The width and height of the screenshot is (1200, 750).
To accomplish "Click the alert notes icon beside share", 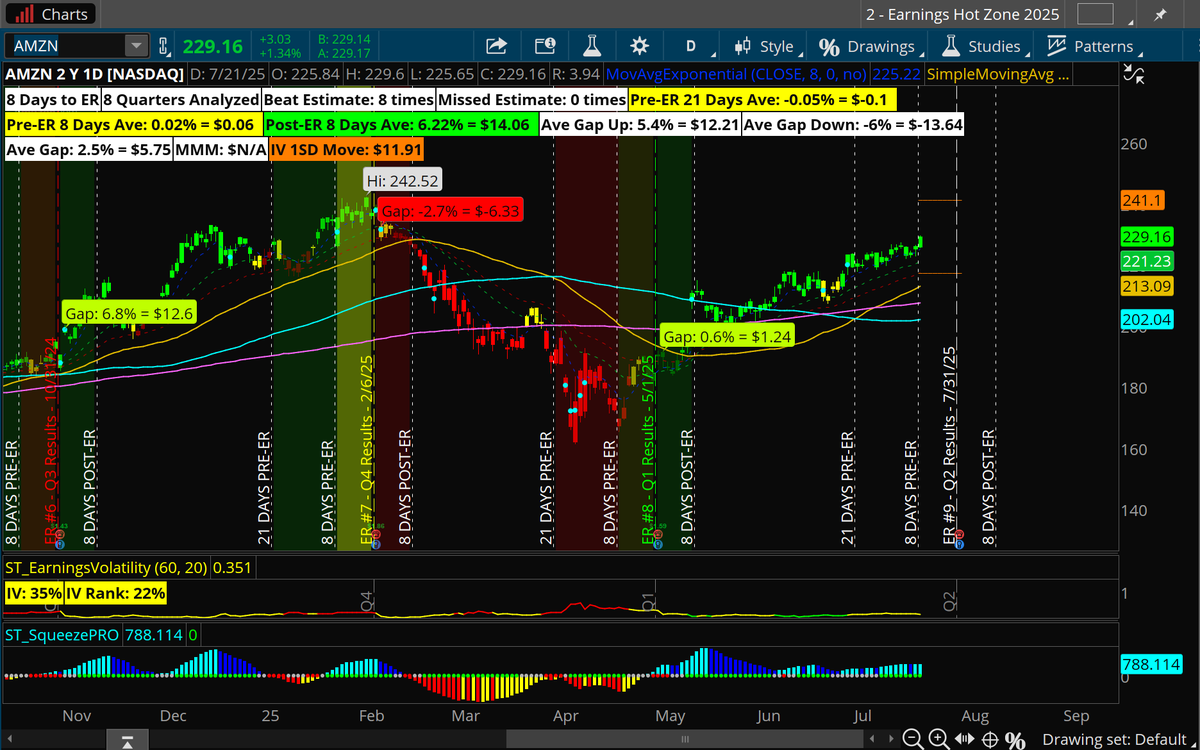I will coord(545,46).
